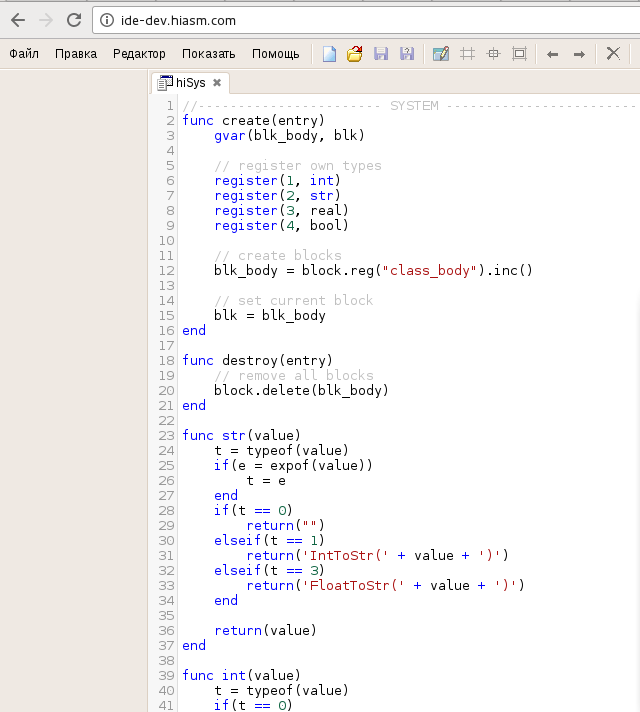Click the frame bounds icon in toolbar
The image size is (640, 712).
click(519, 54)
